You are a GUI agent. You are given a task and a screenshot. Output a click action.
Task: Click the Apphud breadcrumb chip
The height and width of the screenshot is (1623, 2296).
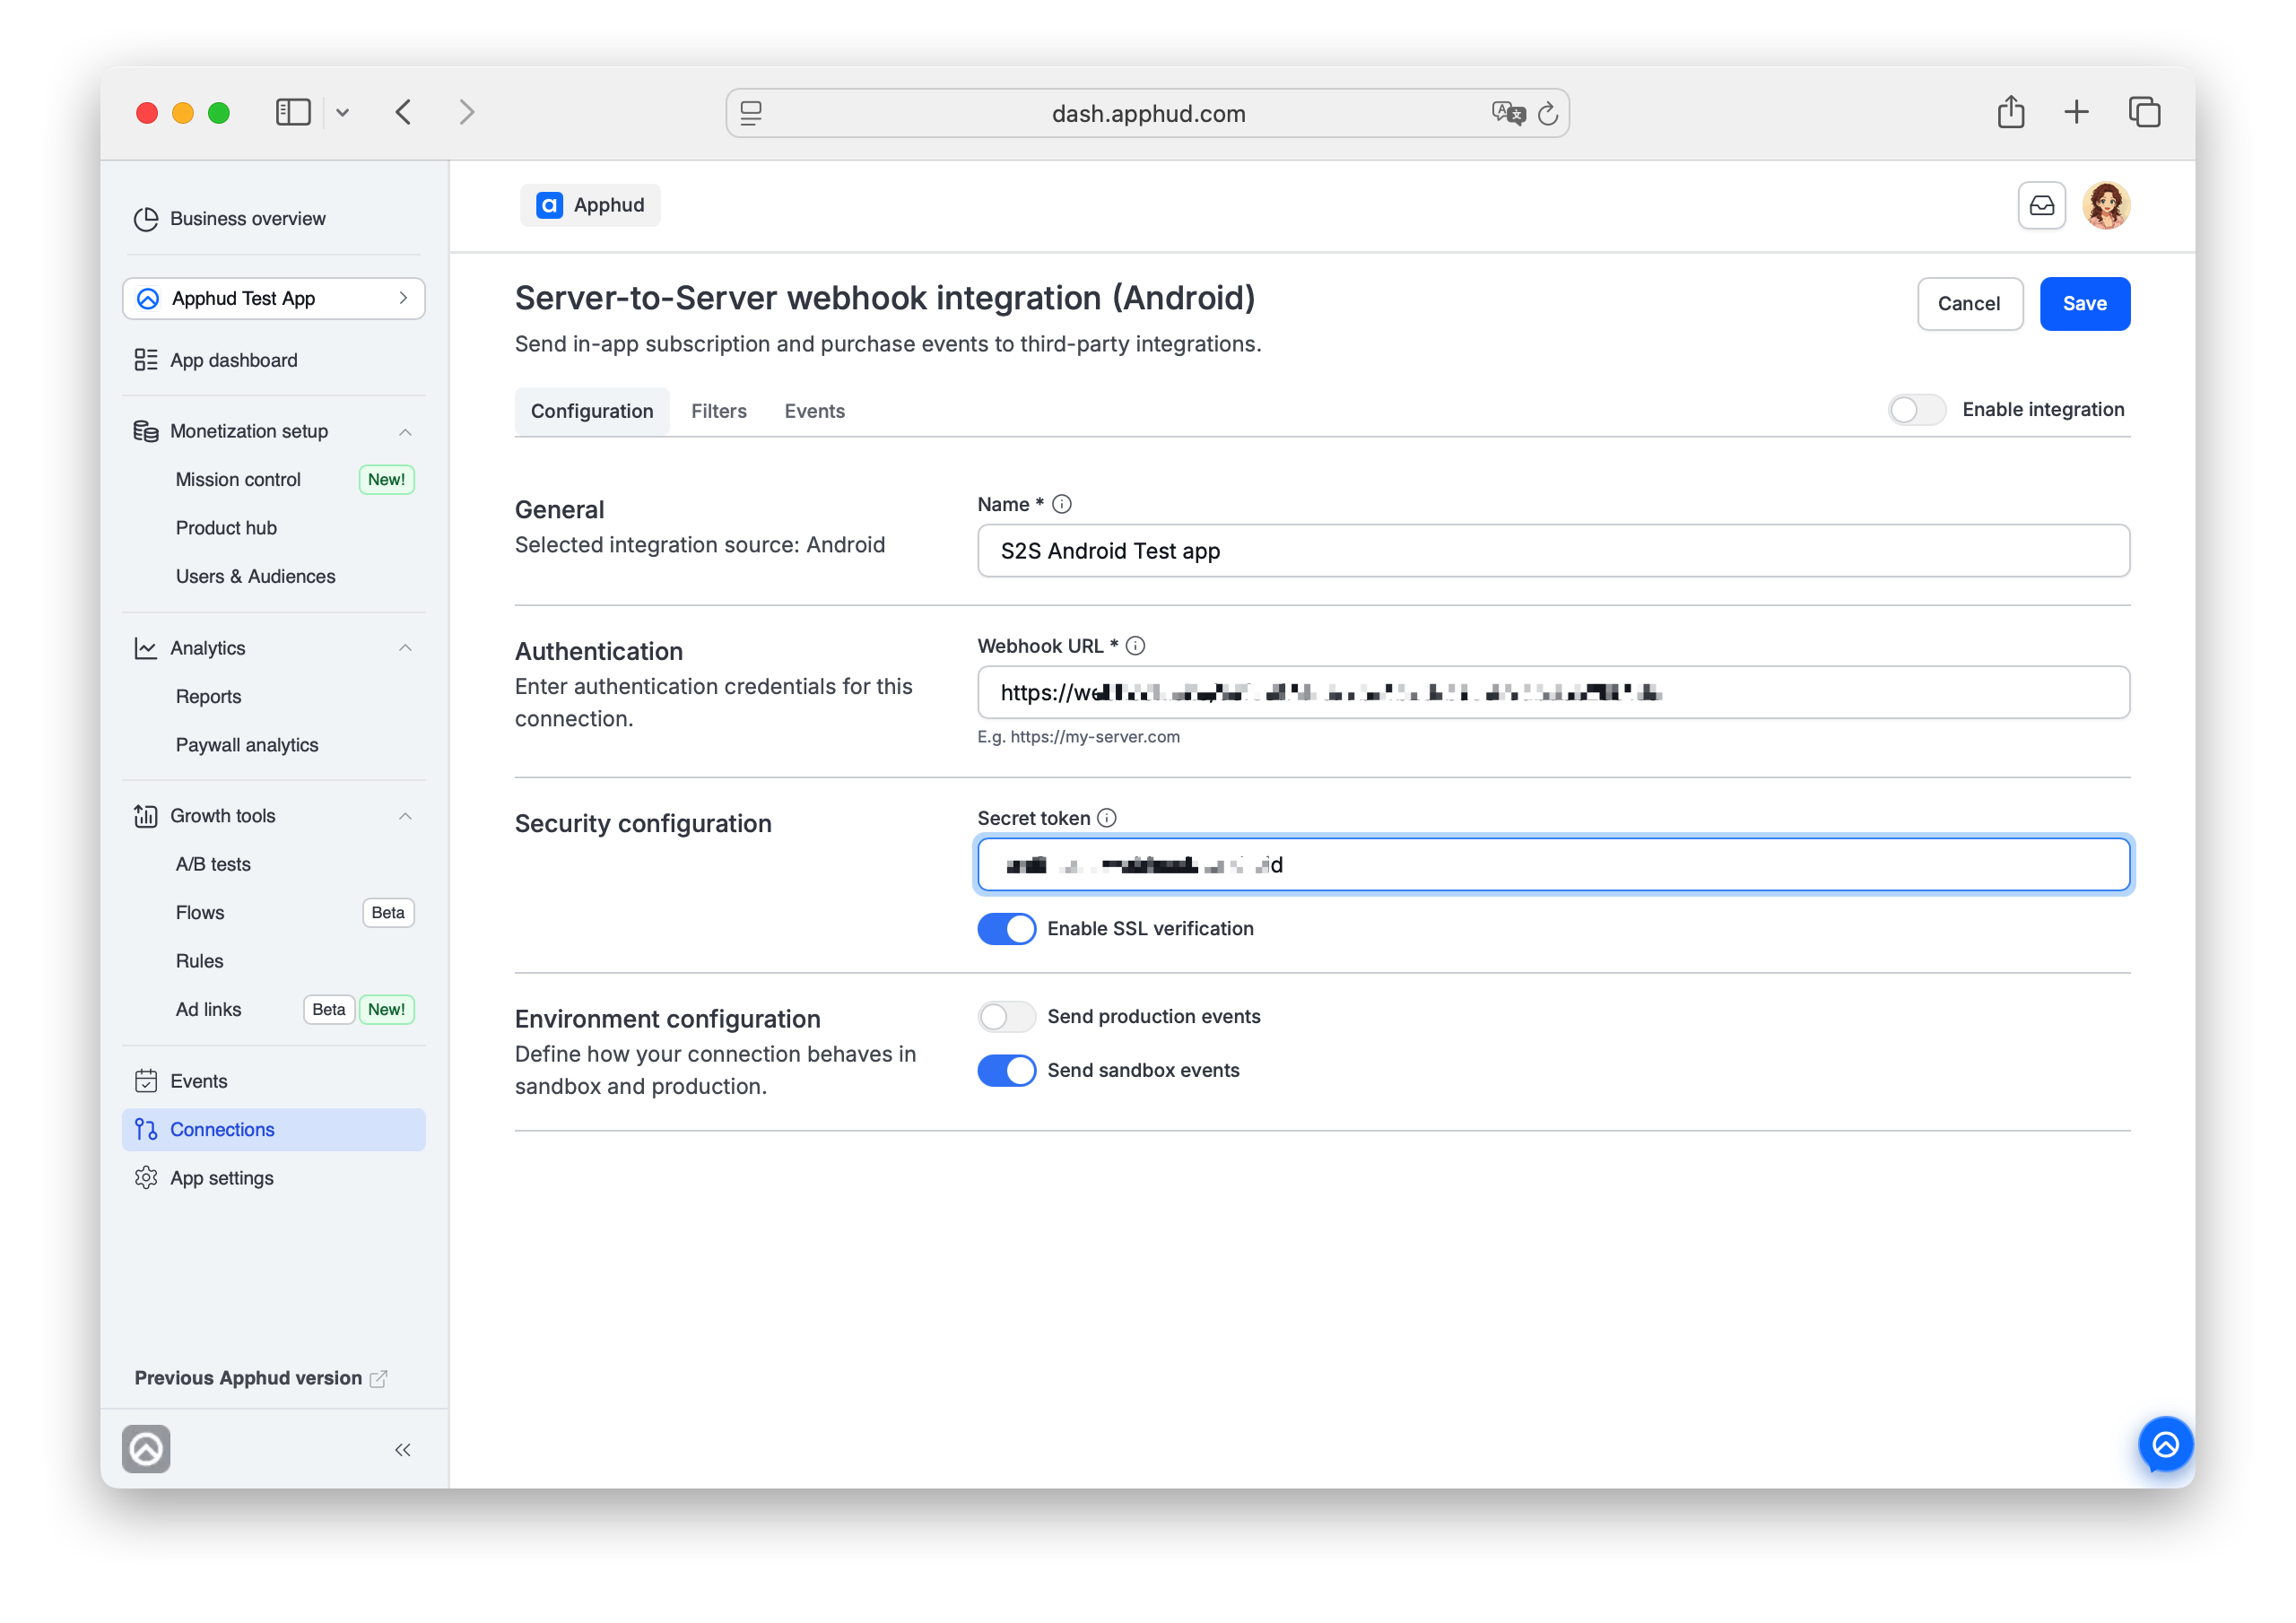590,205
